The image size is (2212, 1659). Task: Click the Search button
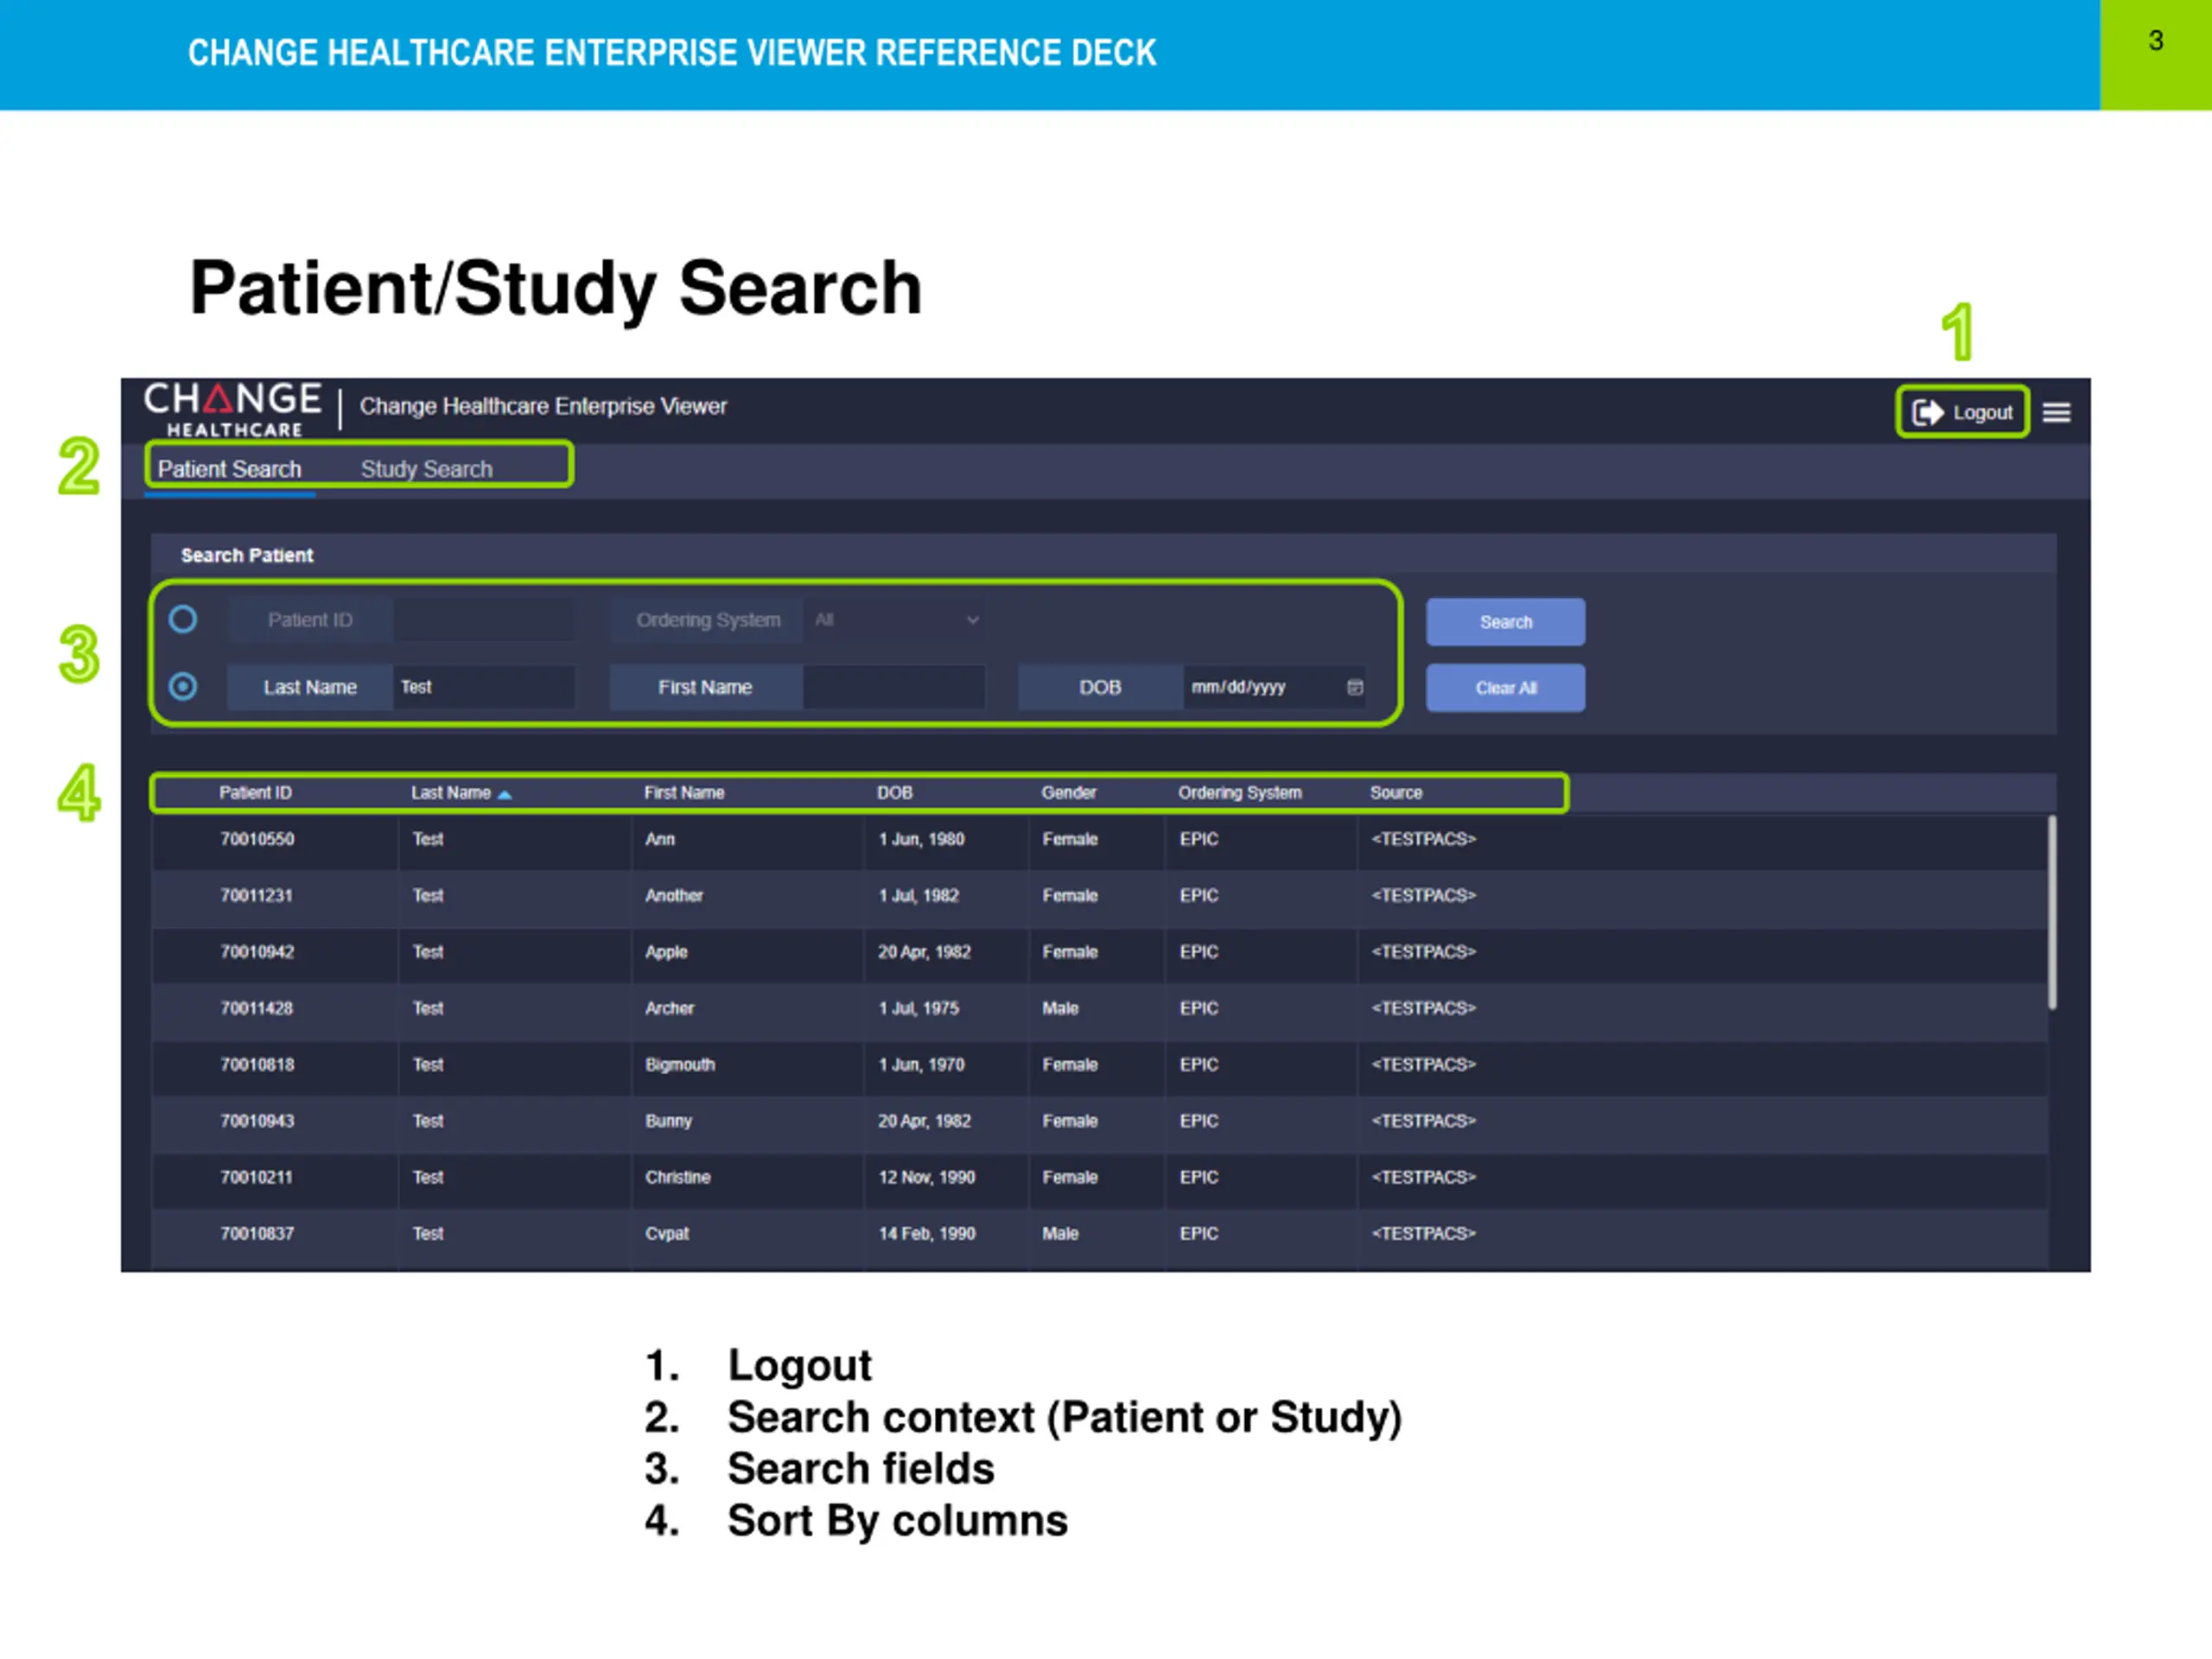(x=1505, y=622)
